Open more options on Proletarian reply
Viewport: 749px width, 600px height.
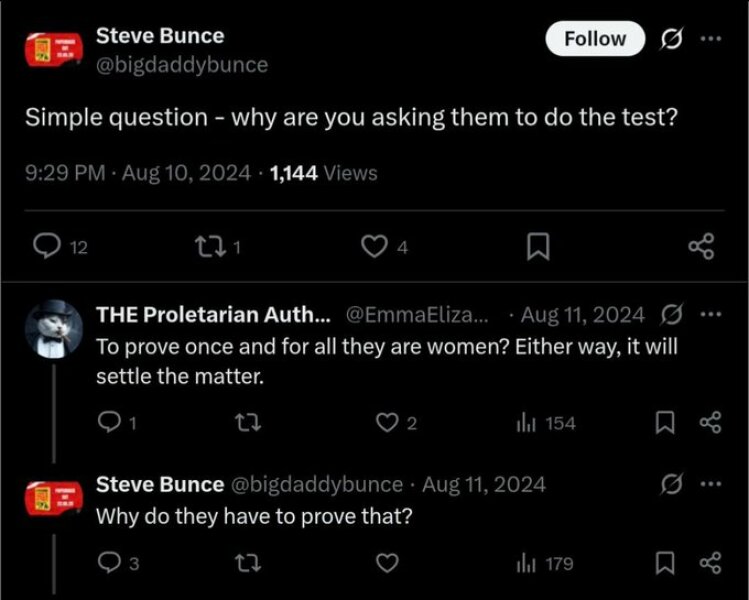click(x=709, y=314)
